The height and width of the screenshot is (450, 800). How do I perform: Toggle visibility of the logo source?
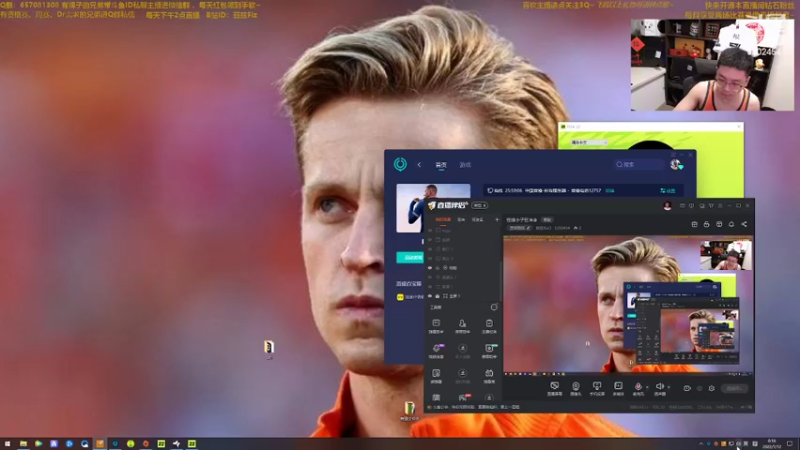point(430,231)
